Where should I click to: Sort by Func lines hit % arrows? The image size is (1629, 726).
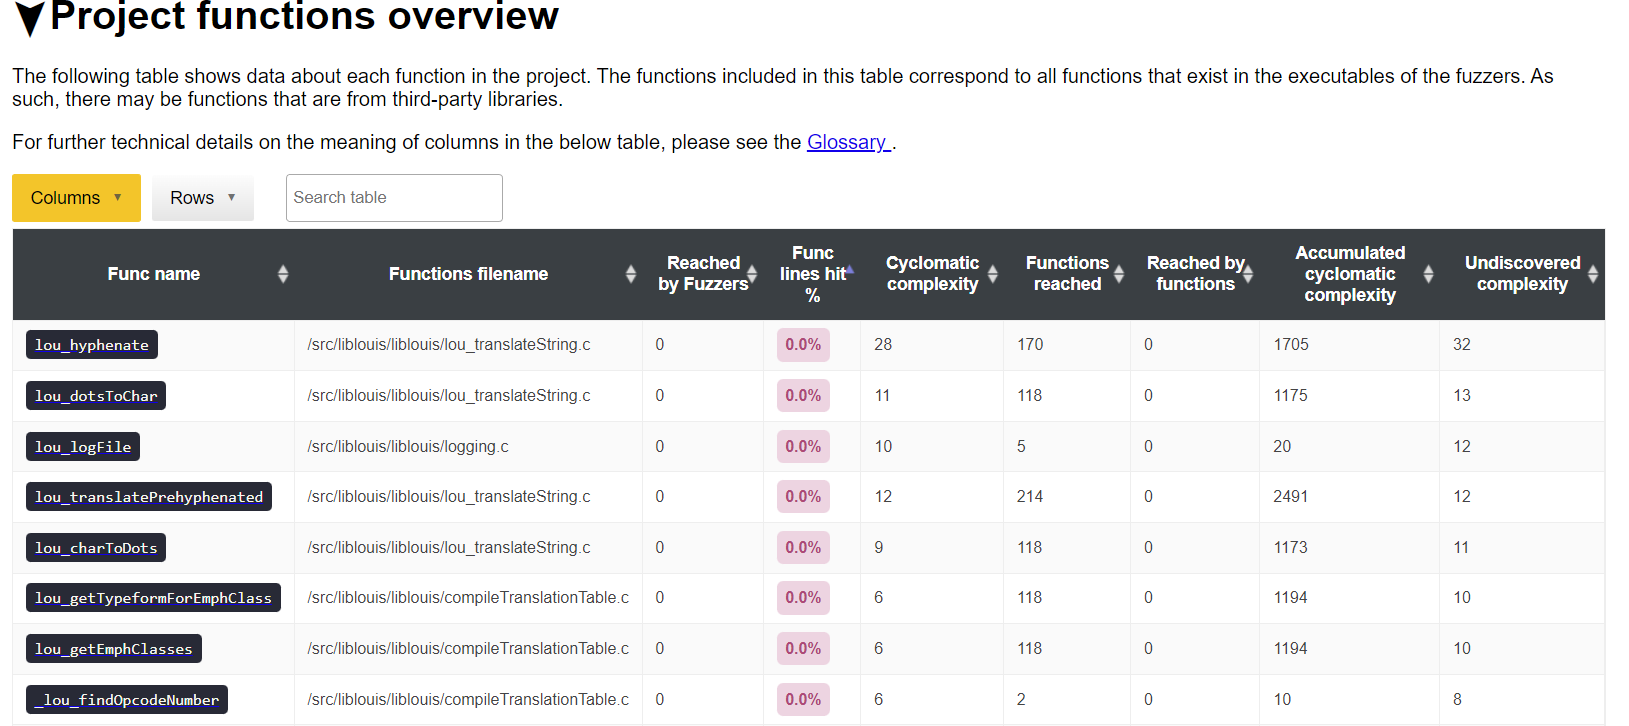[x=850, y=270]
